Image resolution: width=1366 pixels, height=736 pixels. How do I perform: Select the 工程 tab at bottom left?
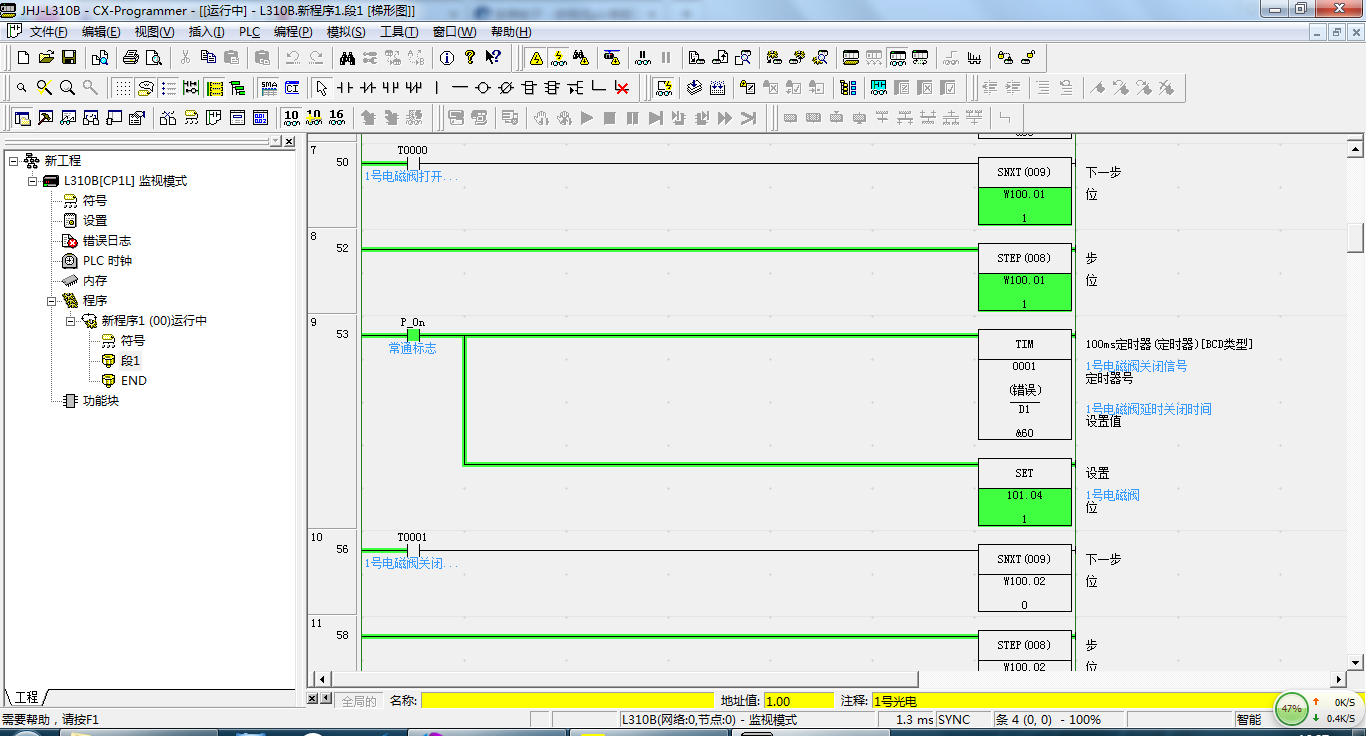[x=26, y=697]
